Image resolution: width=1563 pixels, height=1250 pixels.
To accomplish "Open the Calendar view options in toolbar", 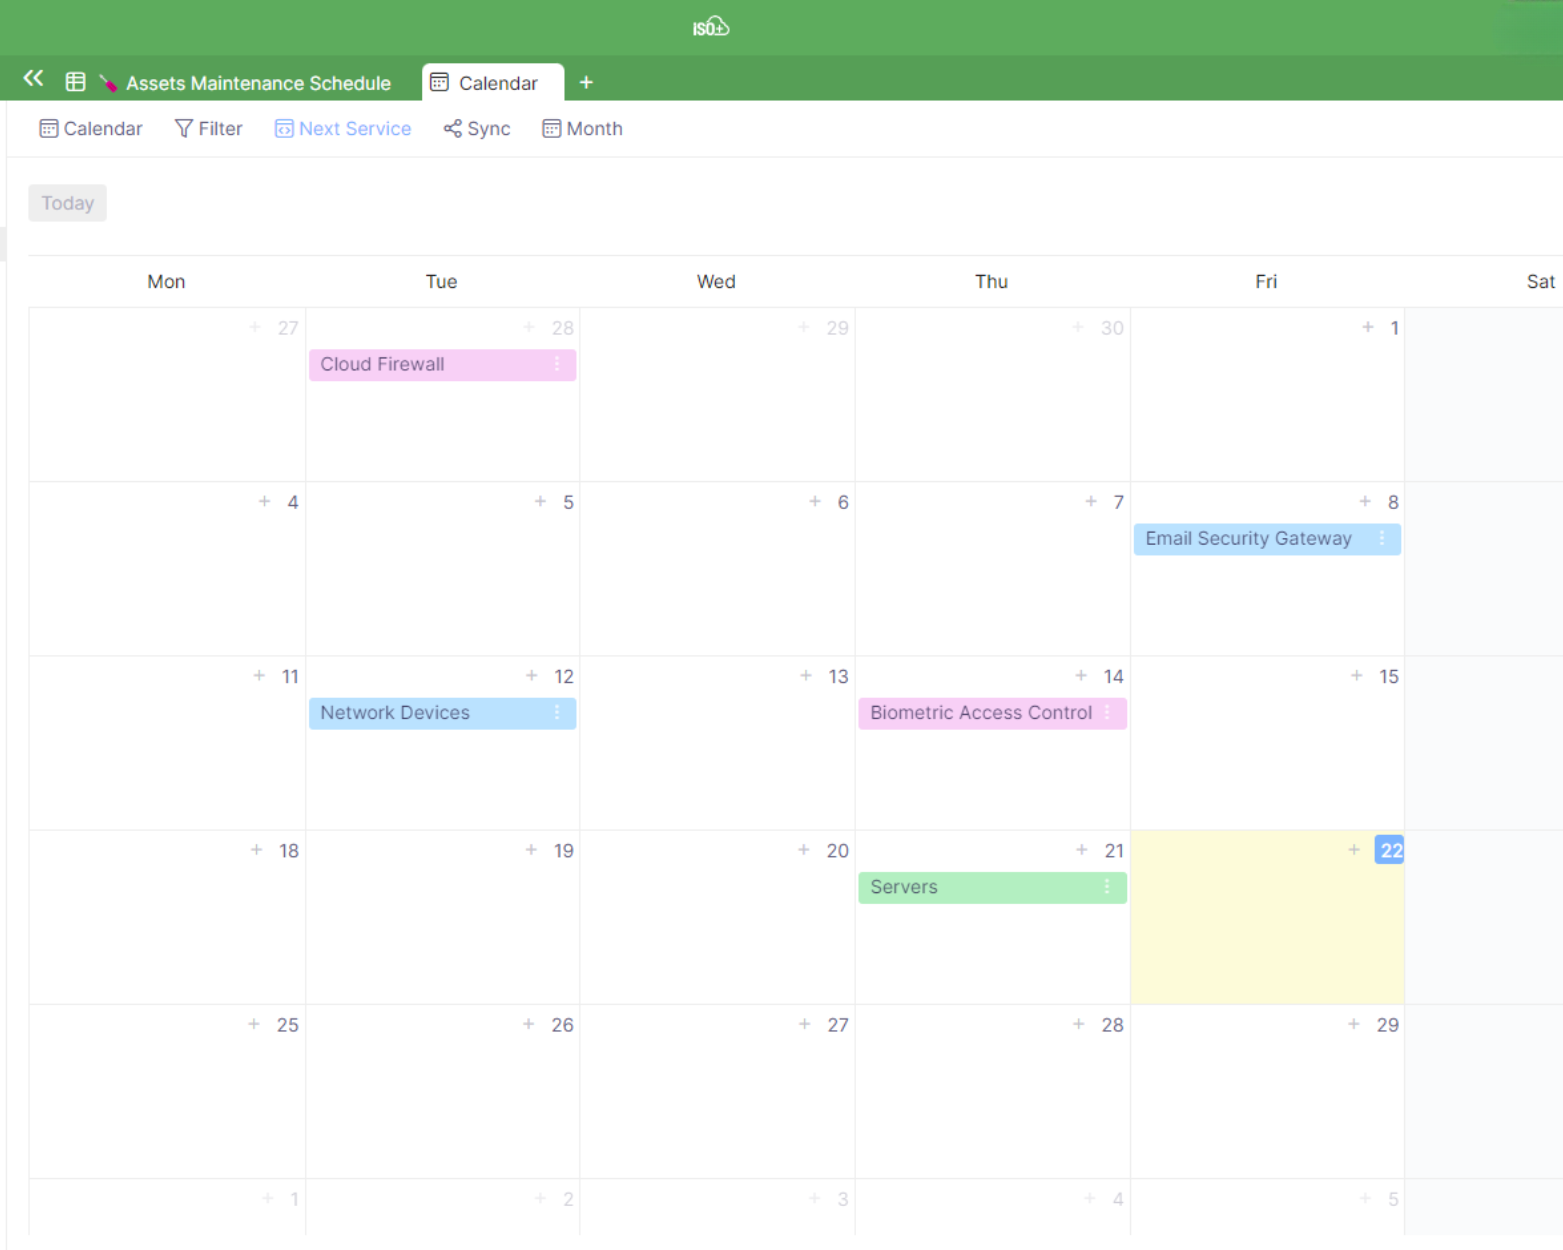I will point(91,129).
